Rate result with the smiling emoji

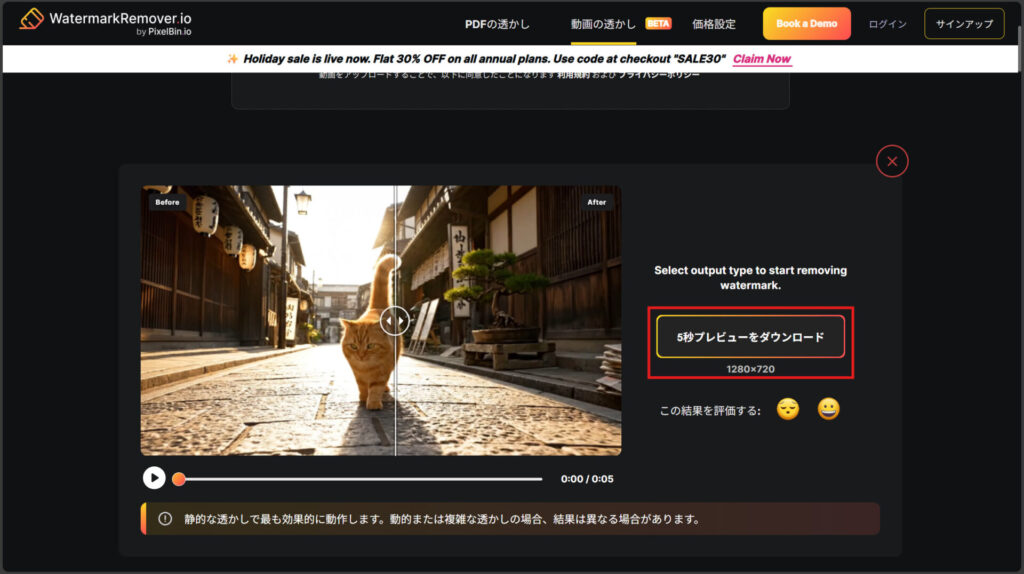pyautogui.click(x=828, y=409)
